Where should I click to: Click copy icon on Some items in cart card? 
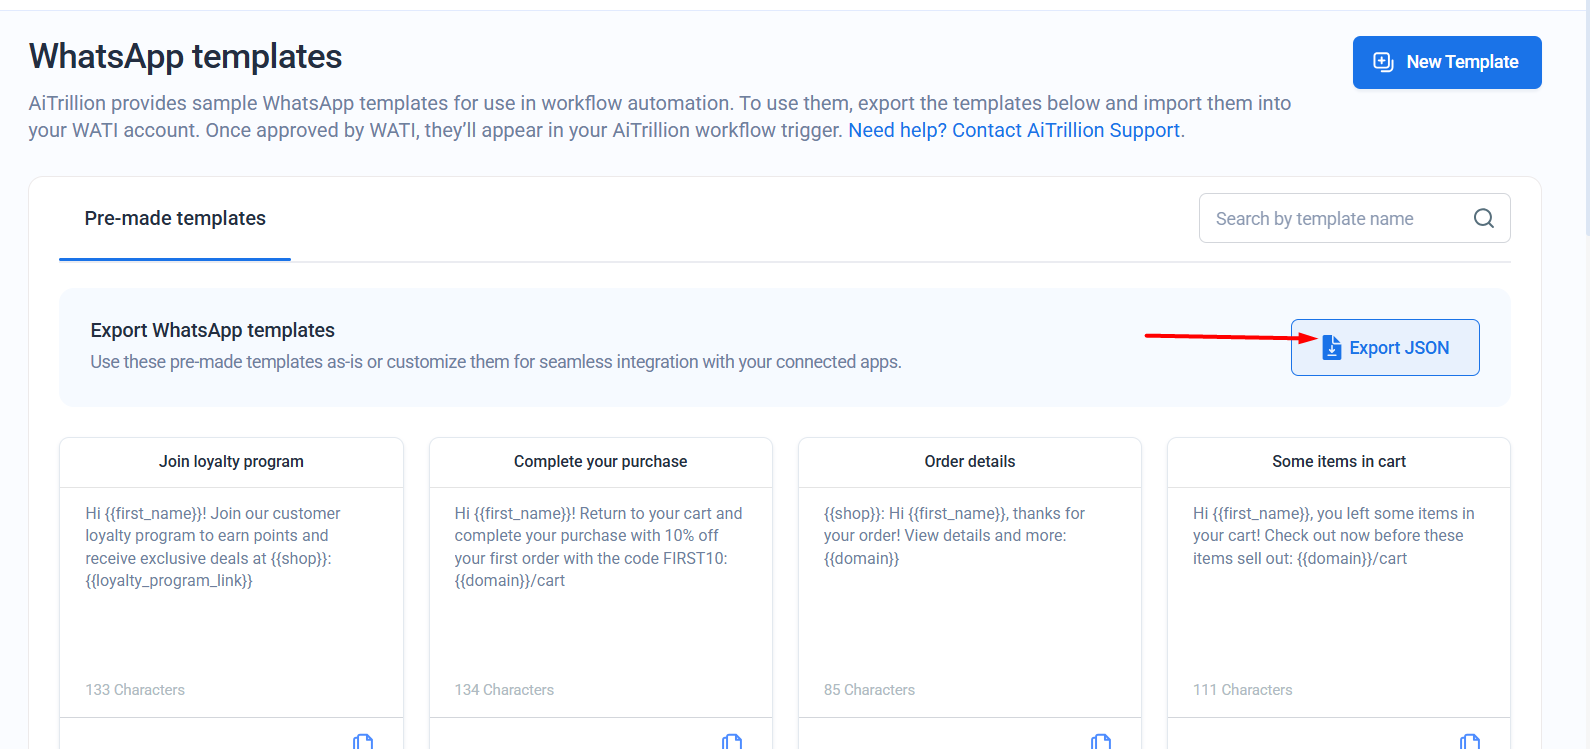pyautogui.click(x=1470, y=741)
